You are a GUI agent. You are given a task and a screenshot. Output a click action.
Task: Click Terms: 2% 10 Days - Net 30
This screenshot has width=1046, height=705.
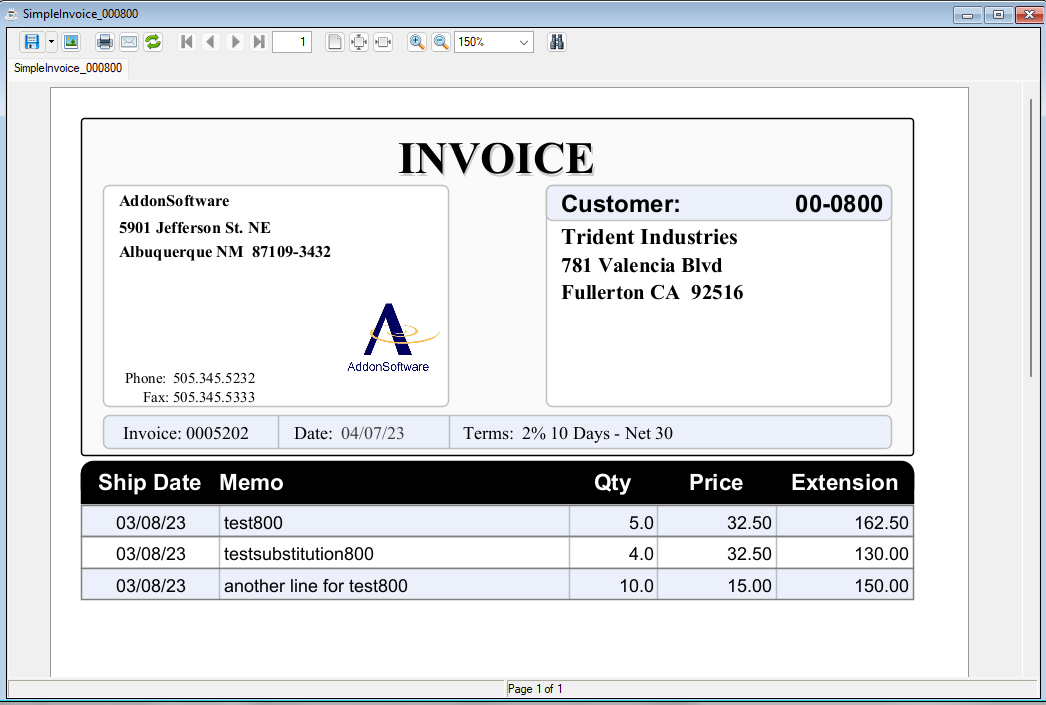(x=568, y=434)
